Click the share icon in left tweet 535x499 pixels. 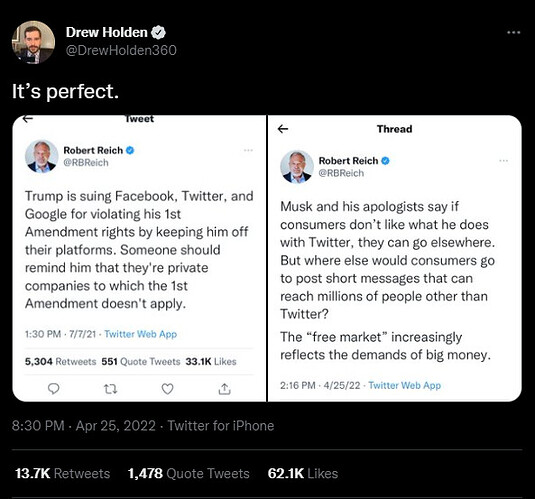coord(225,389)
